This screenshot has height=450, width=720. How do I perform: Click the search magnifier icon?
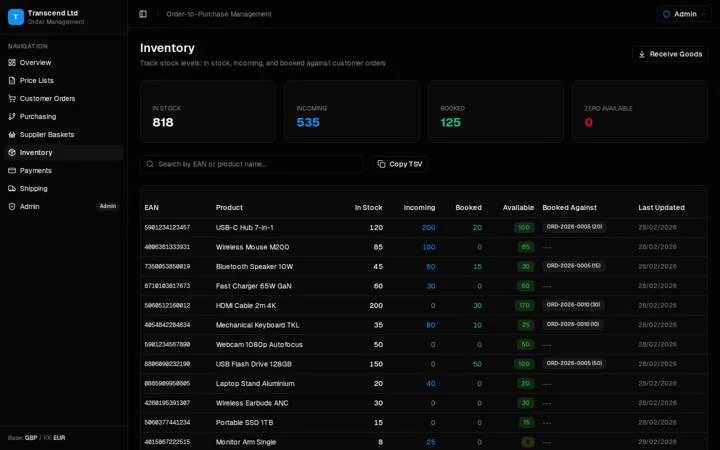click(150, 164)
